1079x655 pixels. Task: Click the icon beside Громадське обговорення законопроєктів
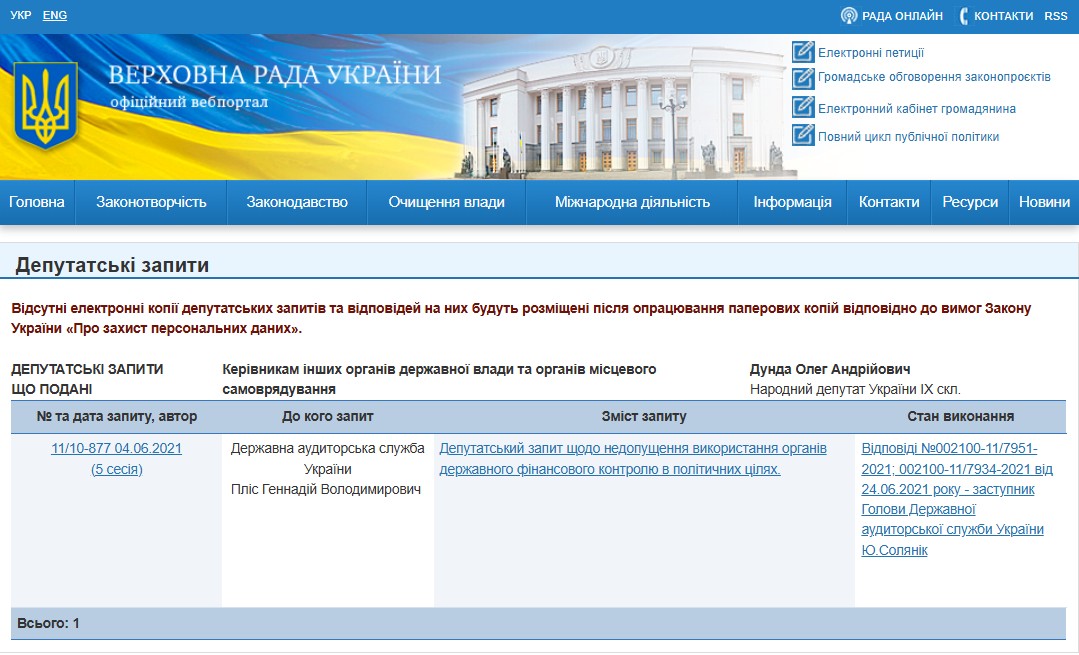[803, 78]
